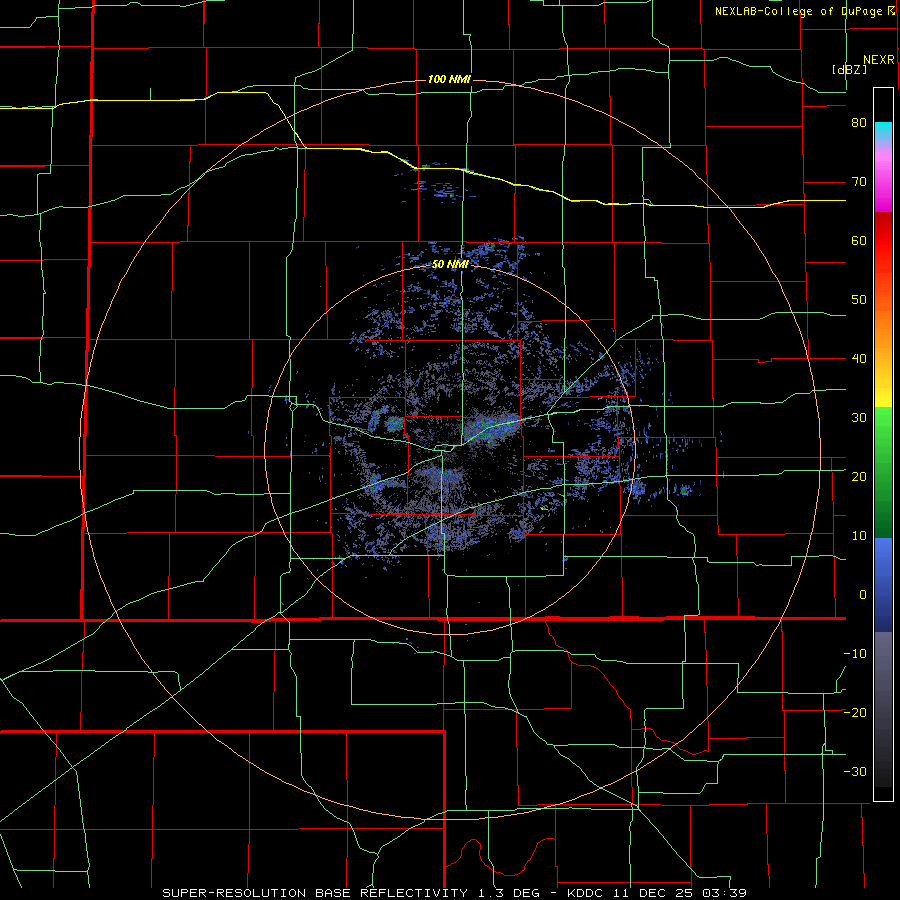The image size is (900, 900).
Task: Click the cyan segment atop the color bar
Action: (x=883, y=131)
